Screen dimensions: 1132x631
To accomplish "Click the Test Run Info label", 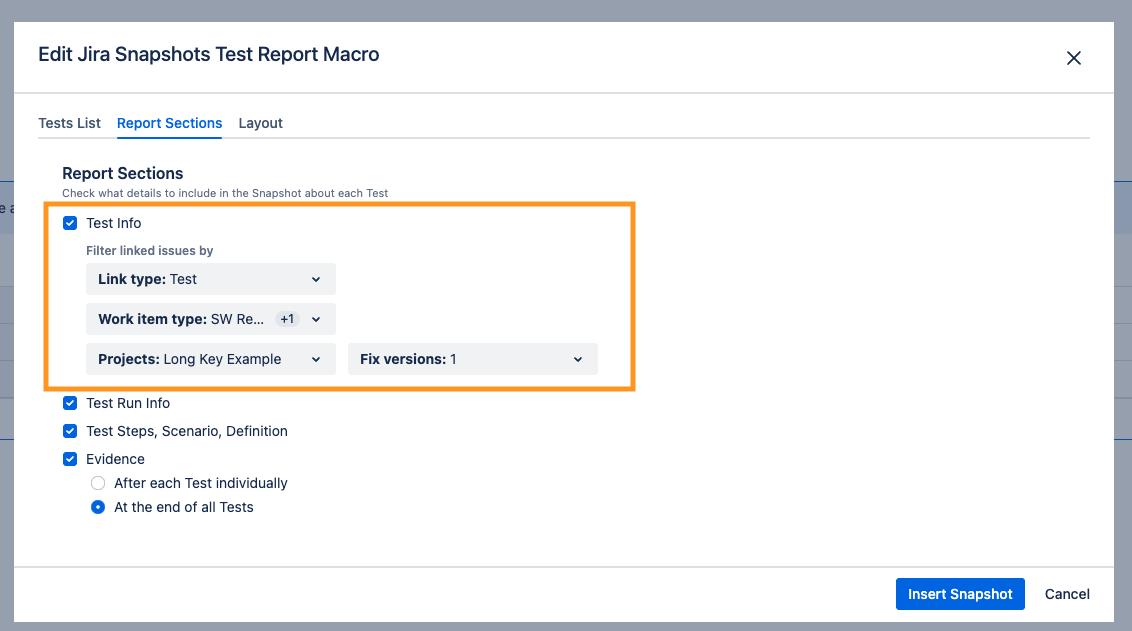I will [x=128, y=403].
